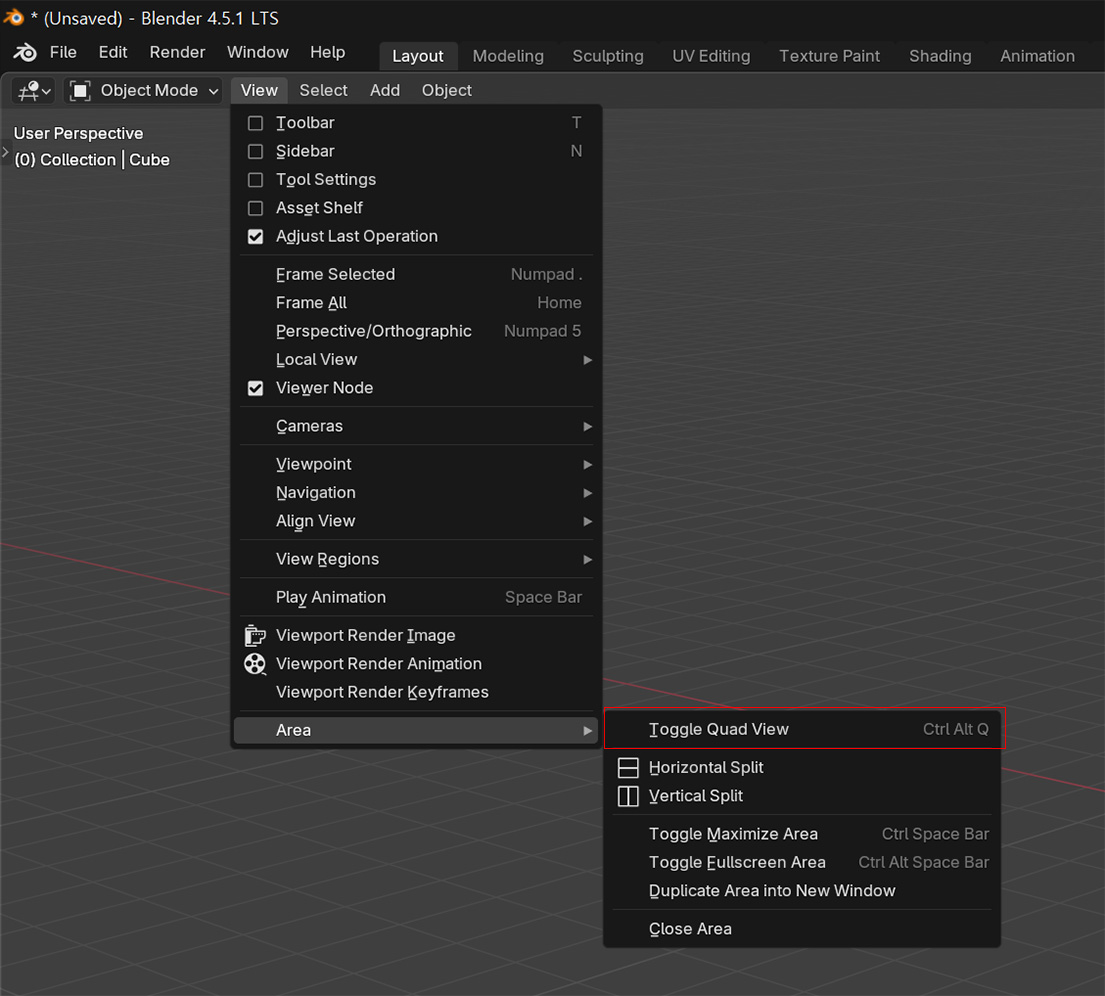Click the '(0) Collection | Cube' label

(x=92, y=160)
